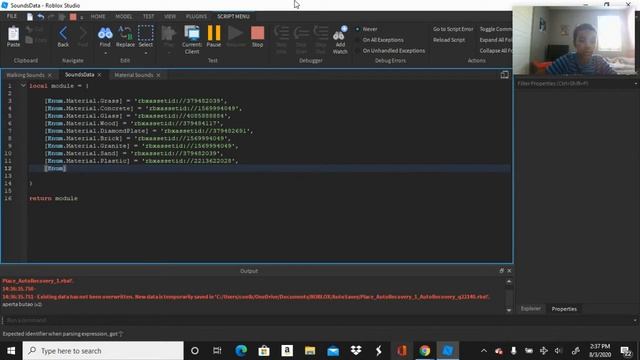Viewport: 640px width, 360px height.
Task: Click the small red stop icon in quick-access bar
Action: click(73, 17)
